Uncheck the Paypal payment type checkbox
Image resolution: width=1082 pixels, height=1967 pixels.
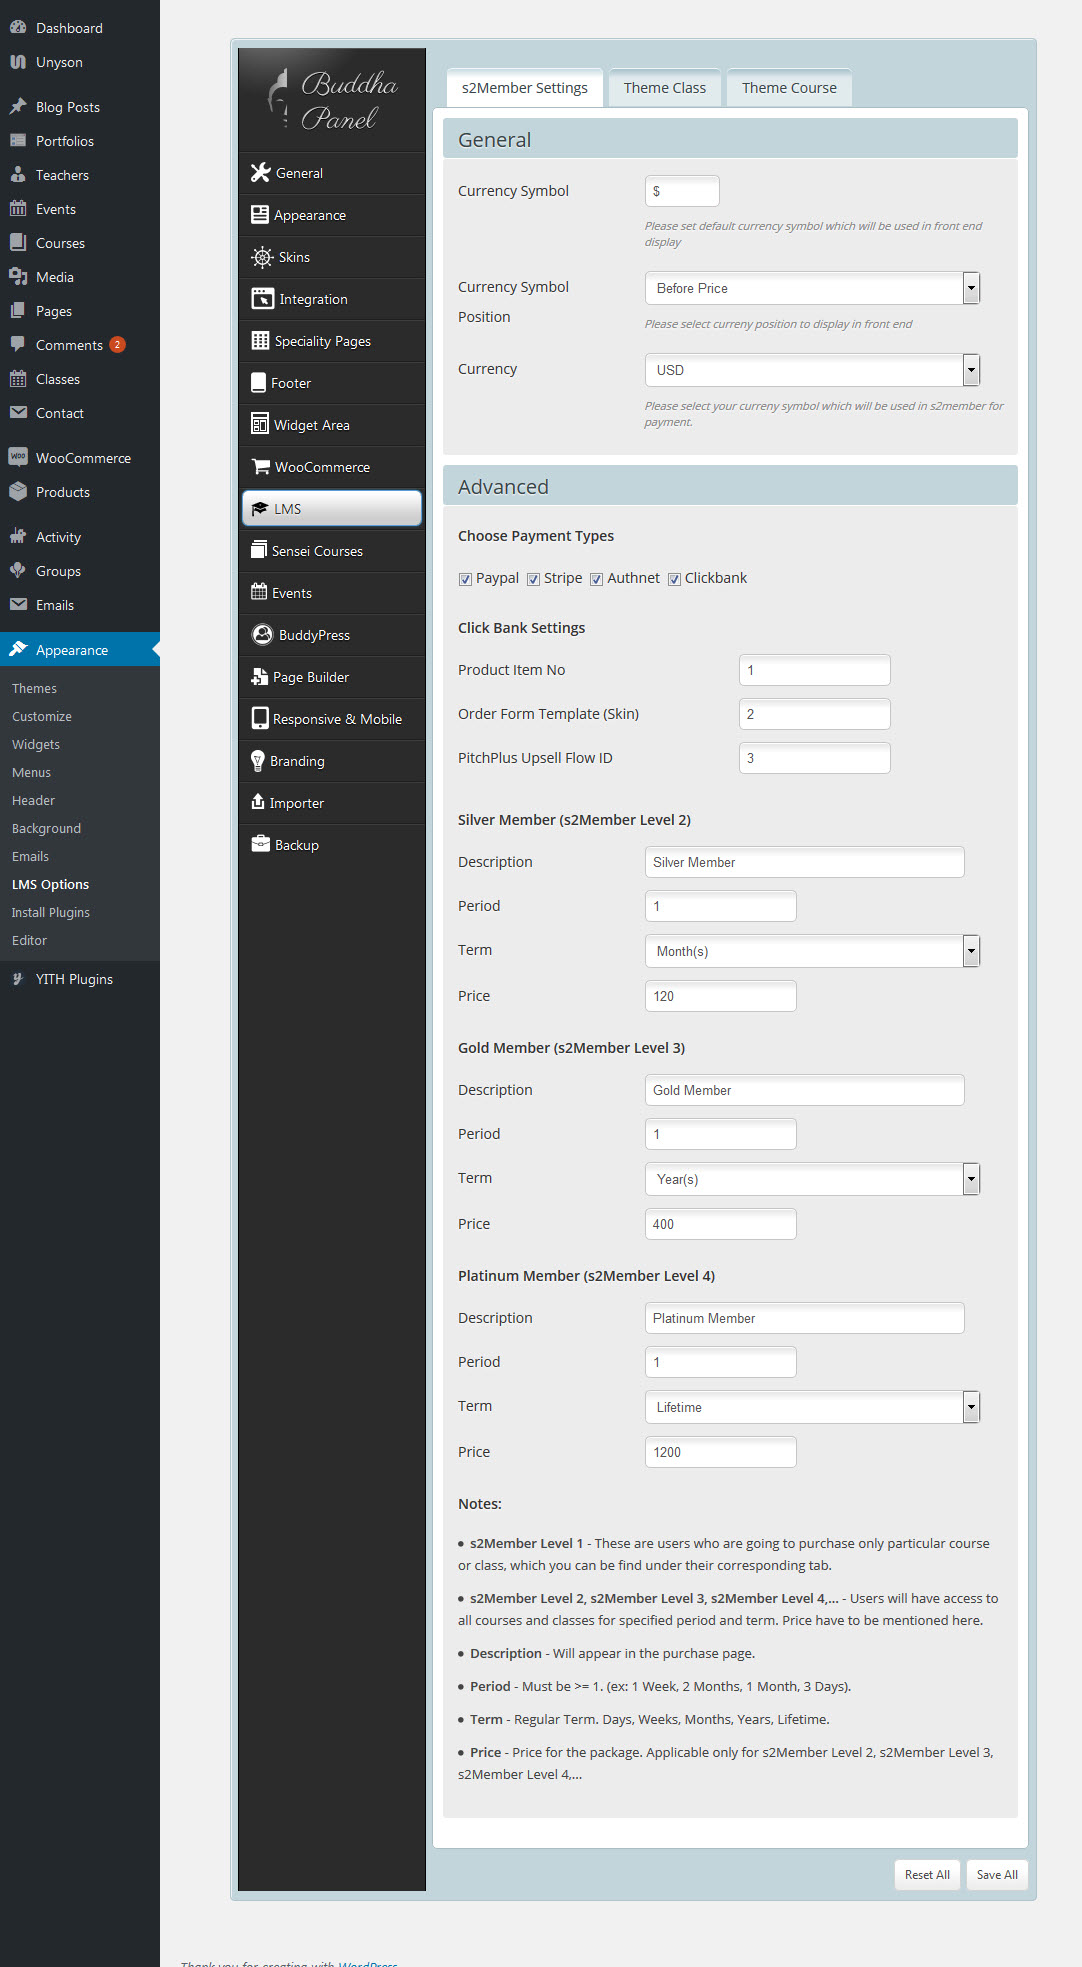click(465, 579)
